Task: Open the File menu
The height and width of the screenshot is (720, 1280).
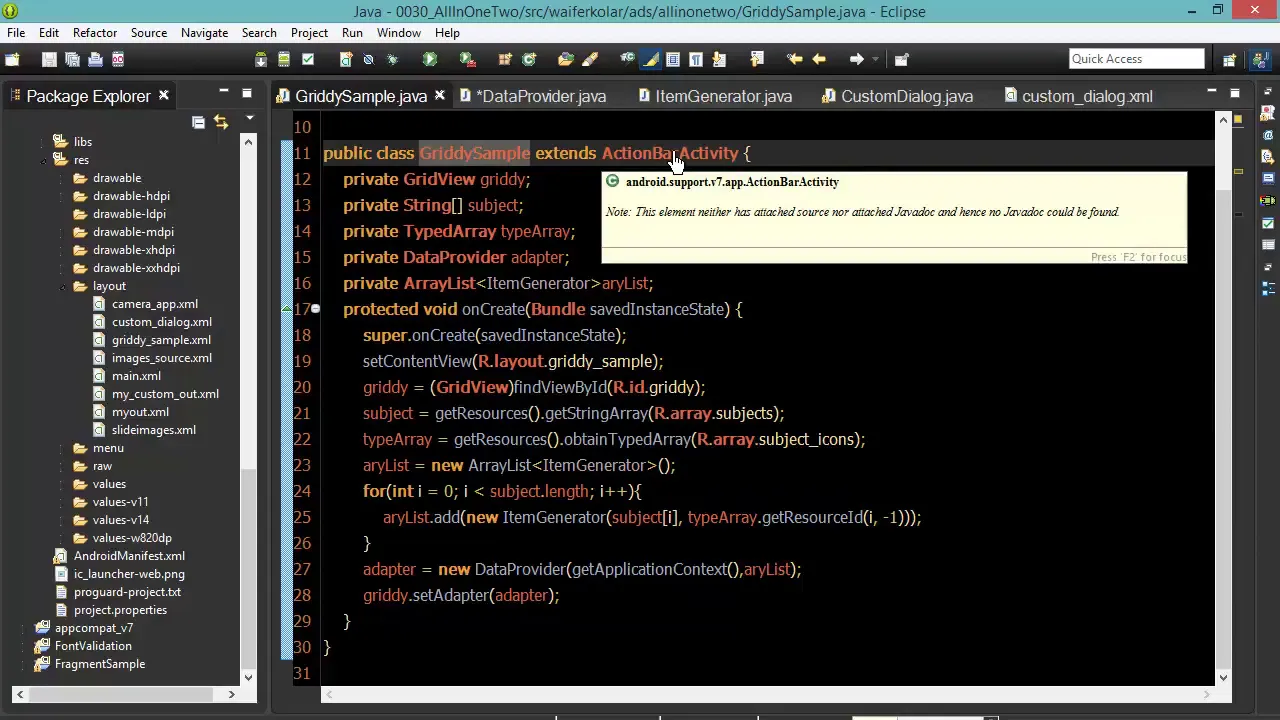Action: click(16, 33)
